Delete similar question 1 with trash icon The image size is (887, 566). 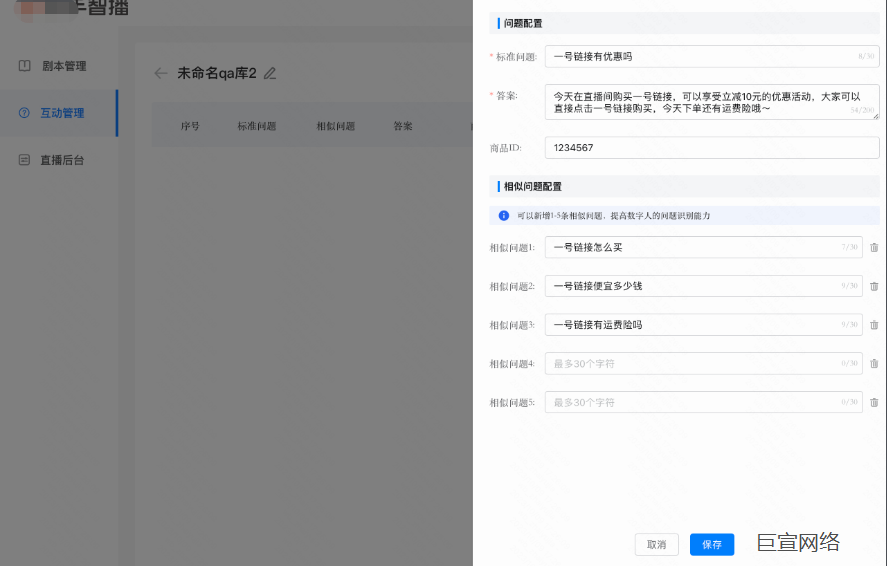coord(874,248)
